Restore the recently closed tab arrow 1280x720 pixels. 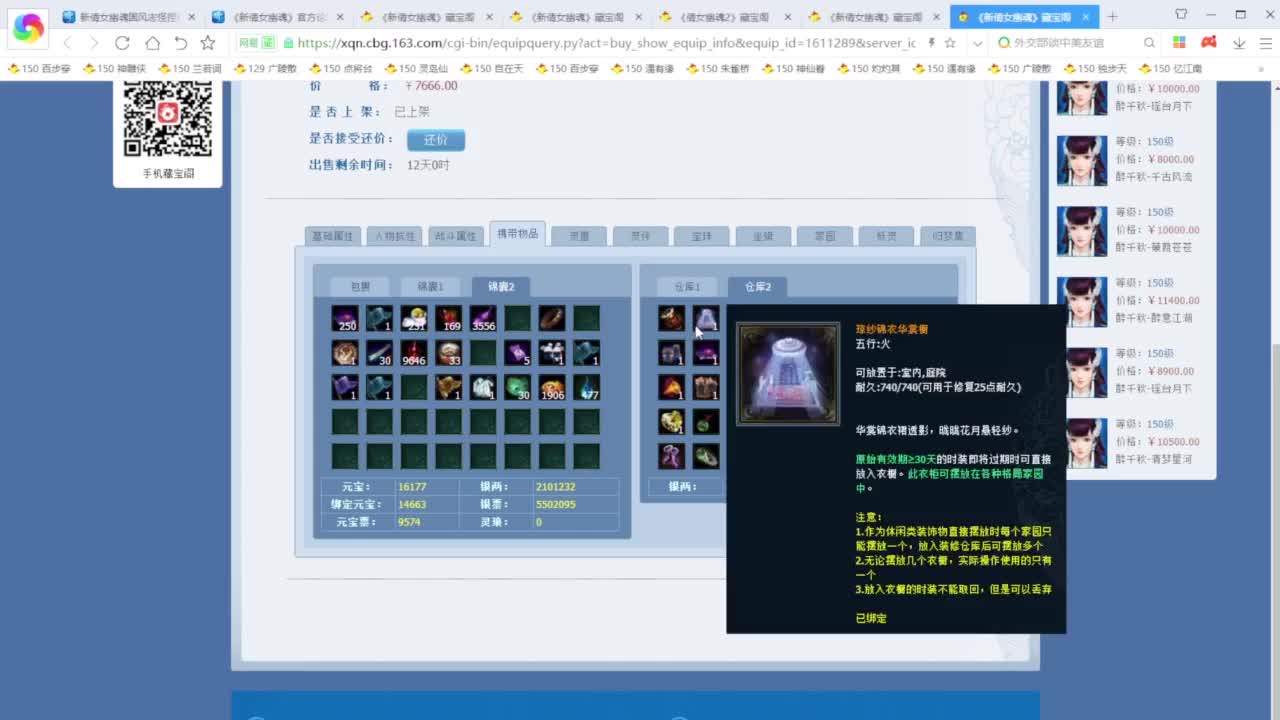click(x=180, y=43)
